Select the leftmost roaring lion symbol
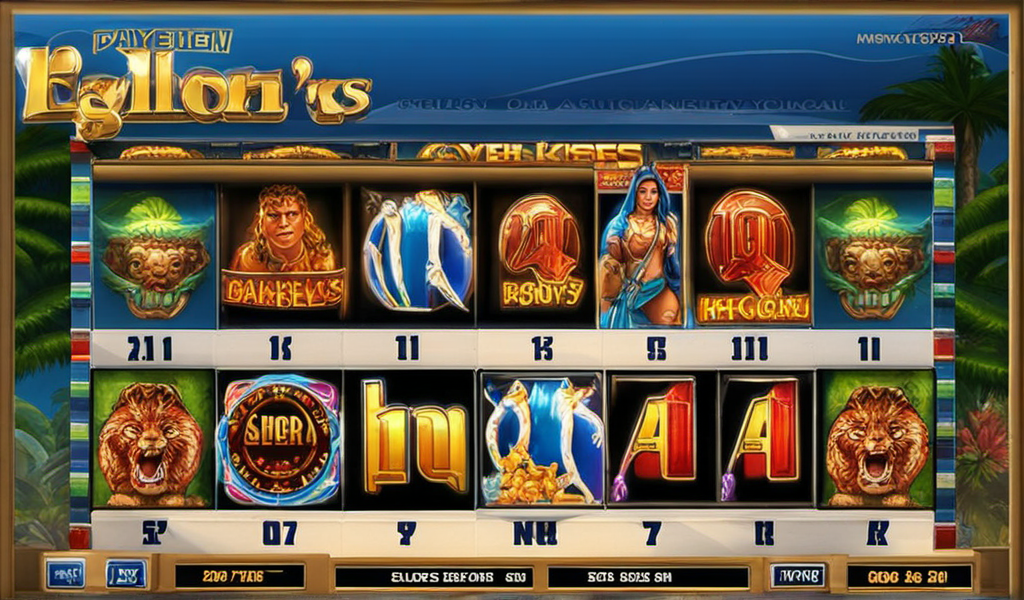 [x=153, y=439]
